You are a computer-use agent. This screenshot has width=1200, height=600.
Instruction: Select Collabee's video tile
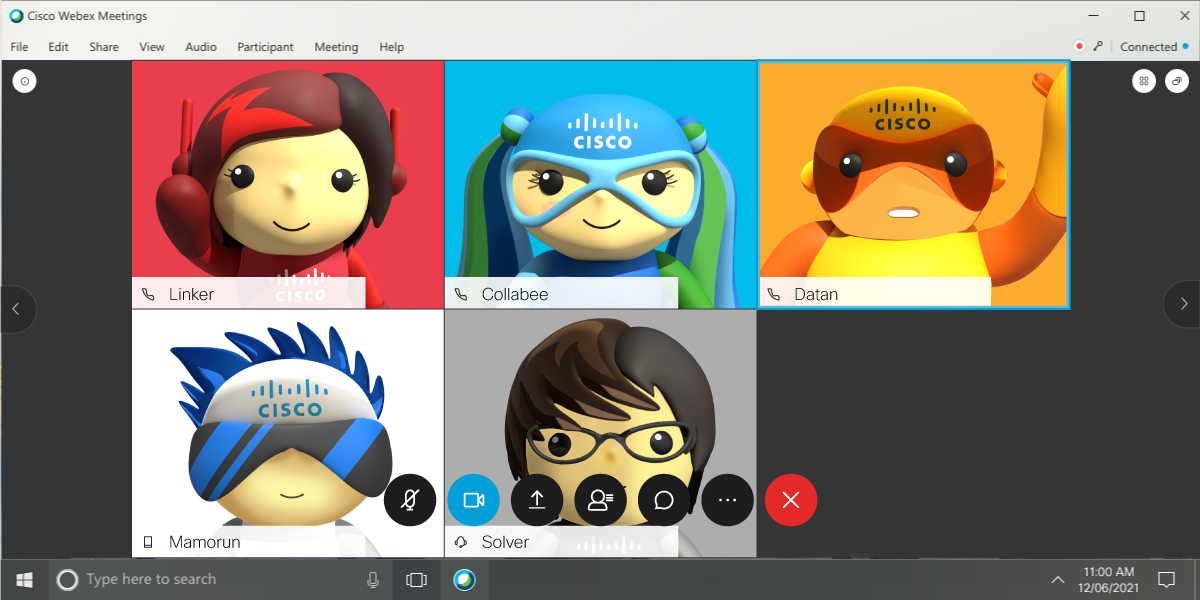pyautogui.click(x=601, y=185)
